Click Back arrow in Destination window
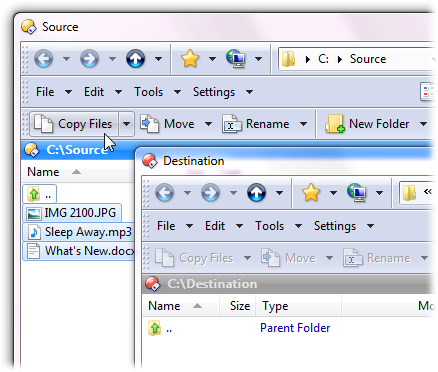438x372 pixels. click(165, 193)
